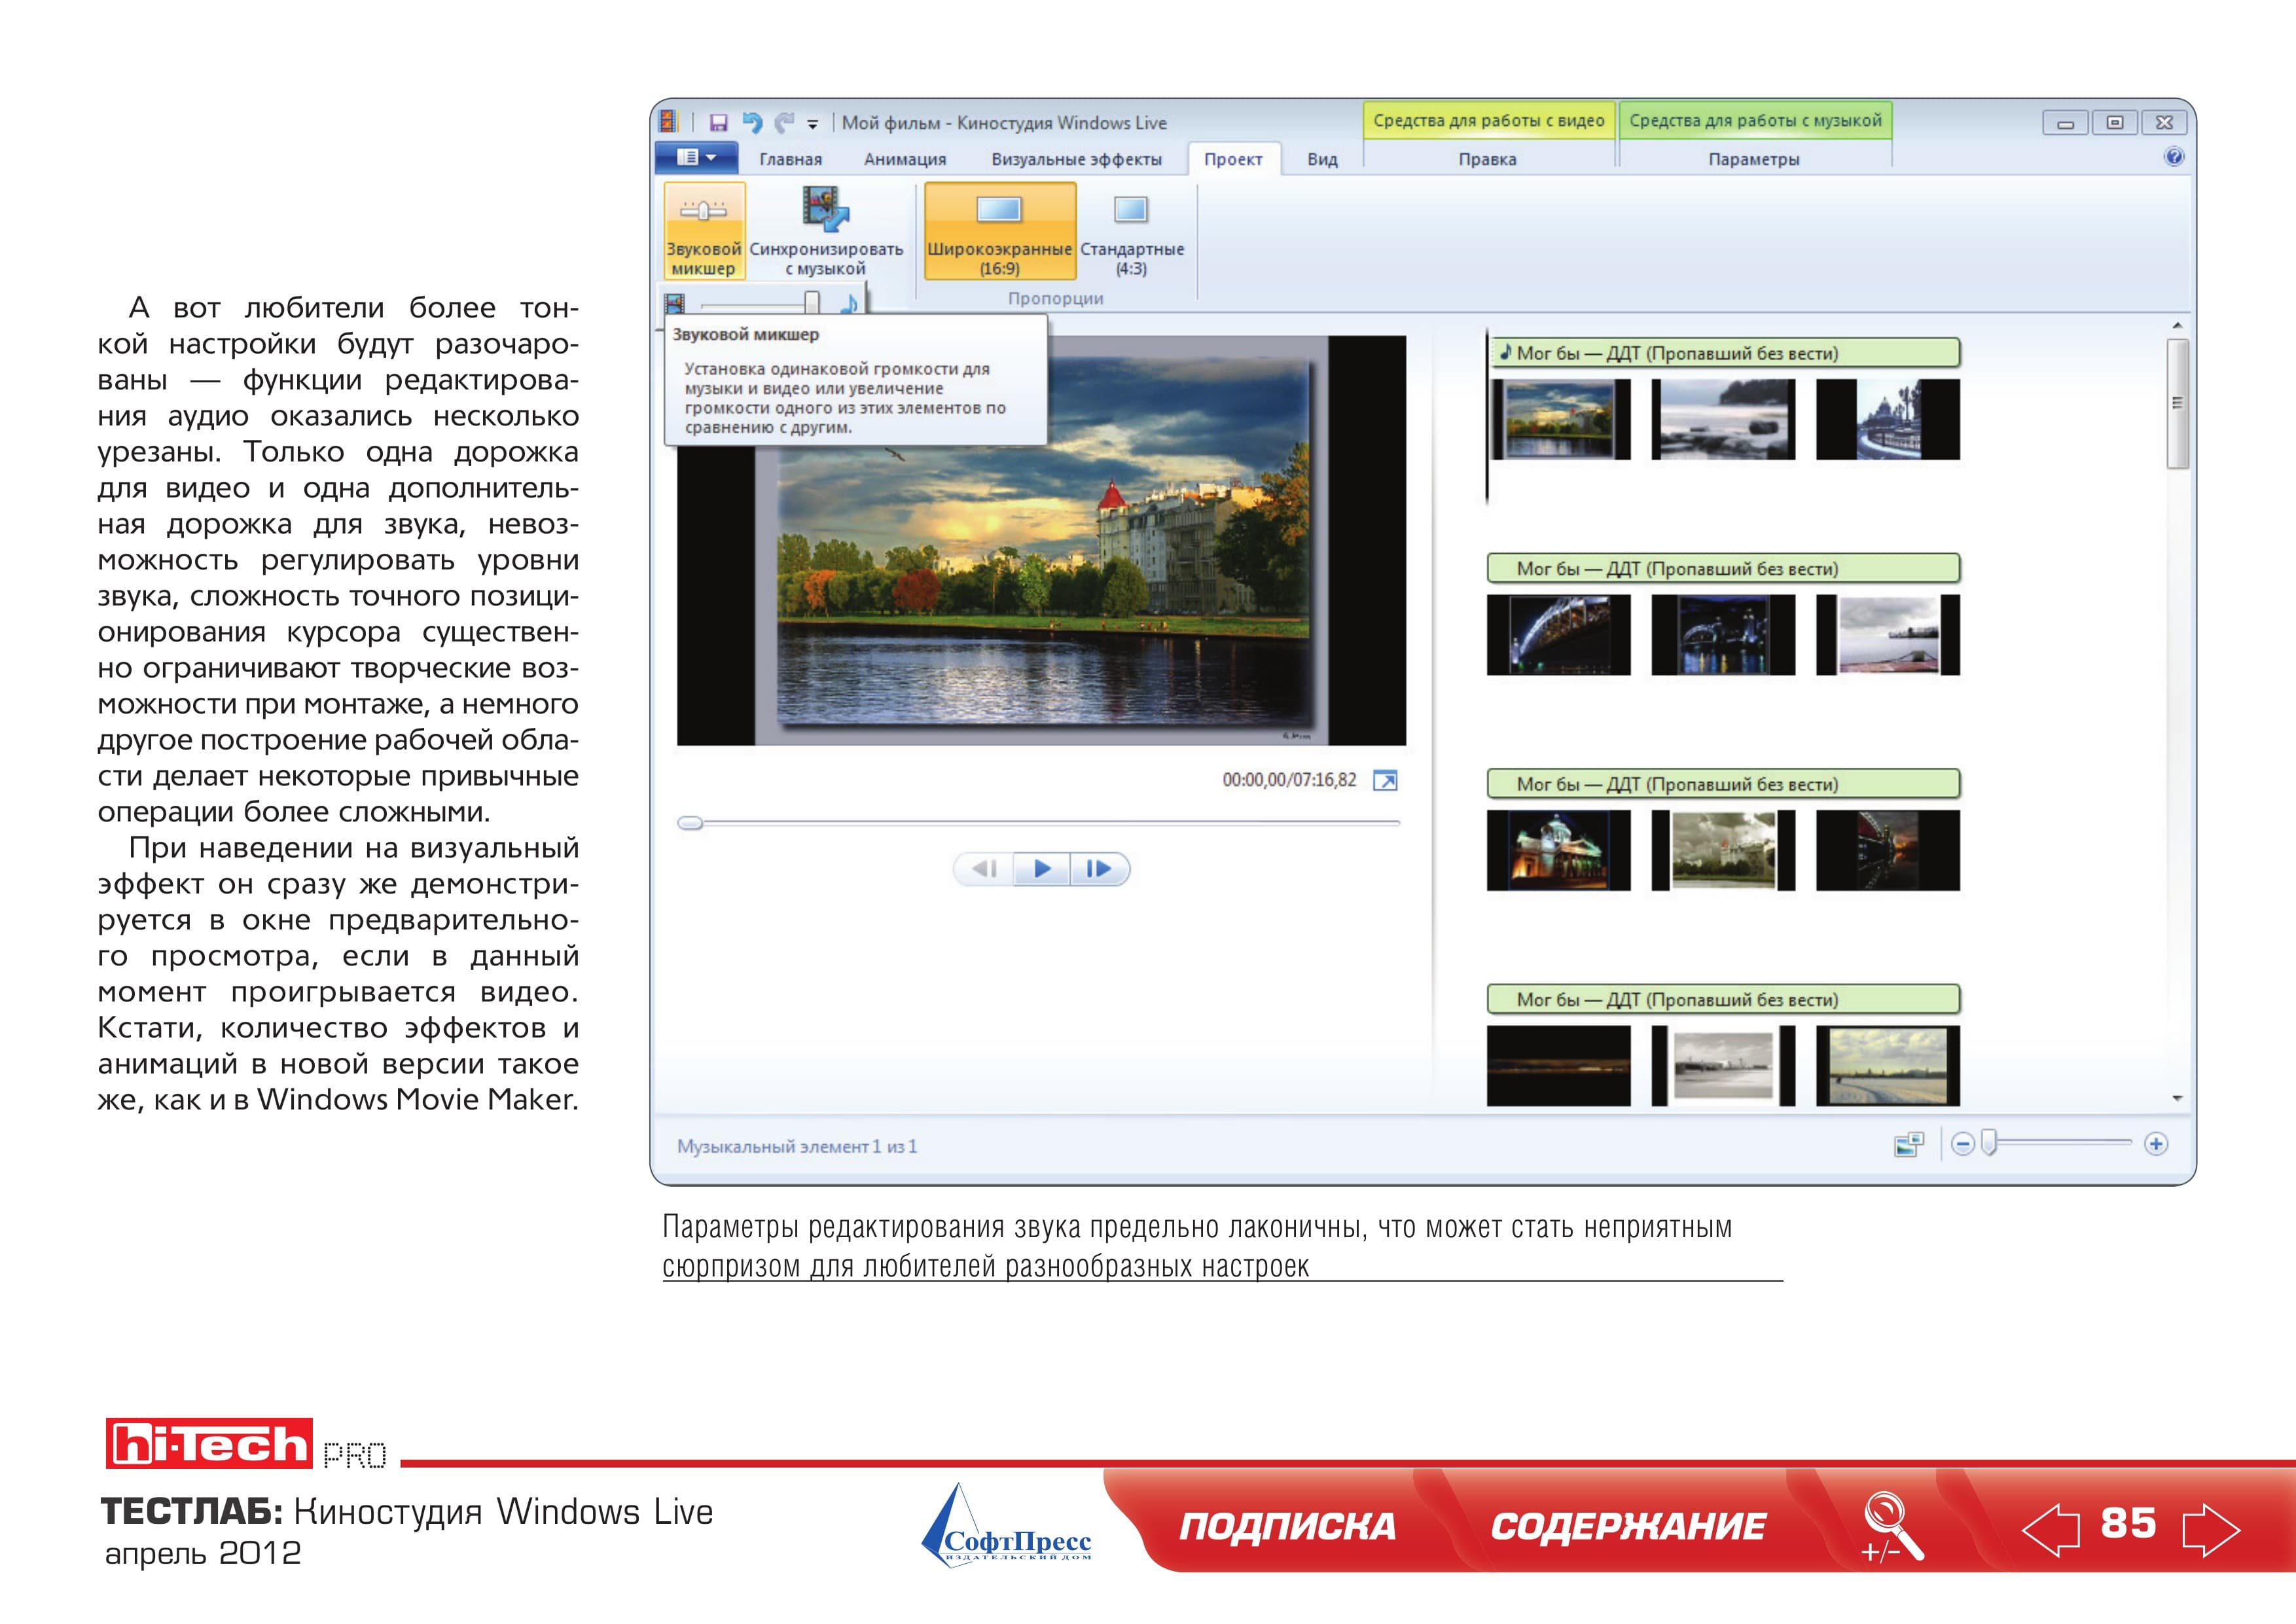Open the quick access toolbar customize arrow

[813, 125]
